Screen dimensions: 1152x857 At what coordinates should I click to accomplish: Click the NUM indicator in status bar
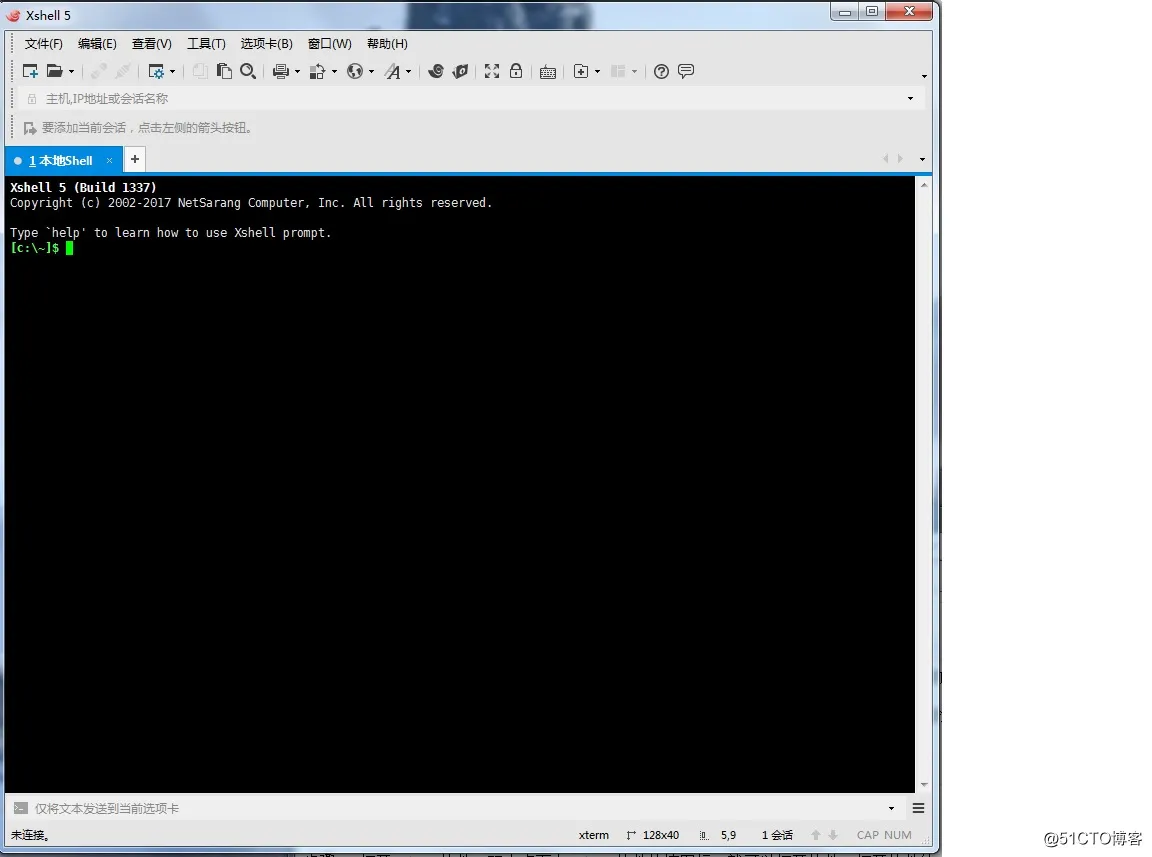898,835
